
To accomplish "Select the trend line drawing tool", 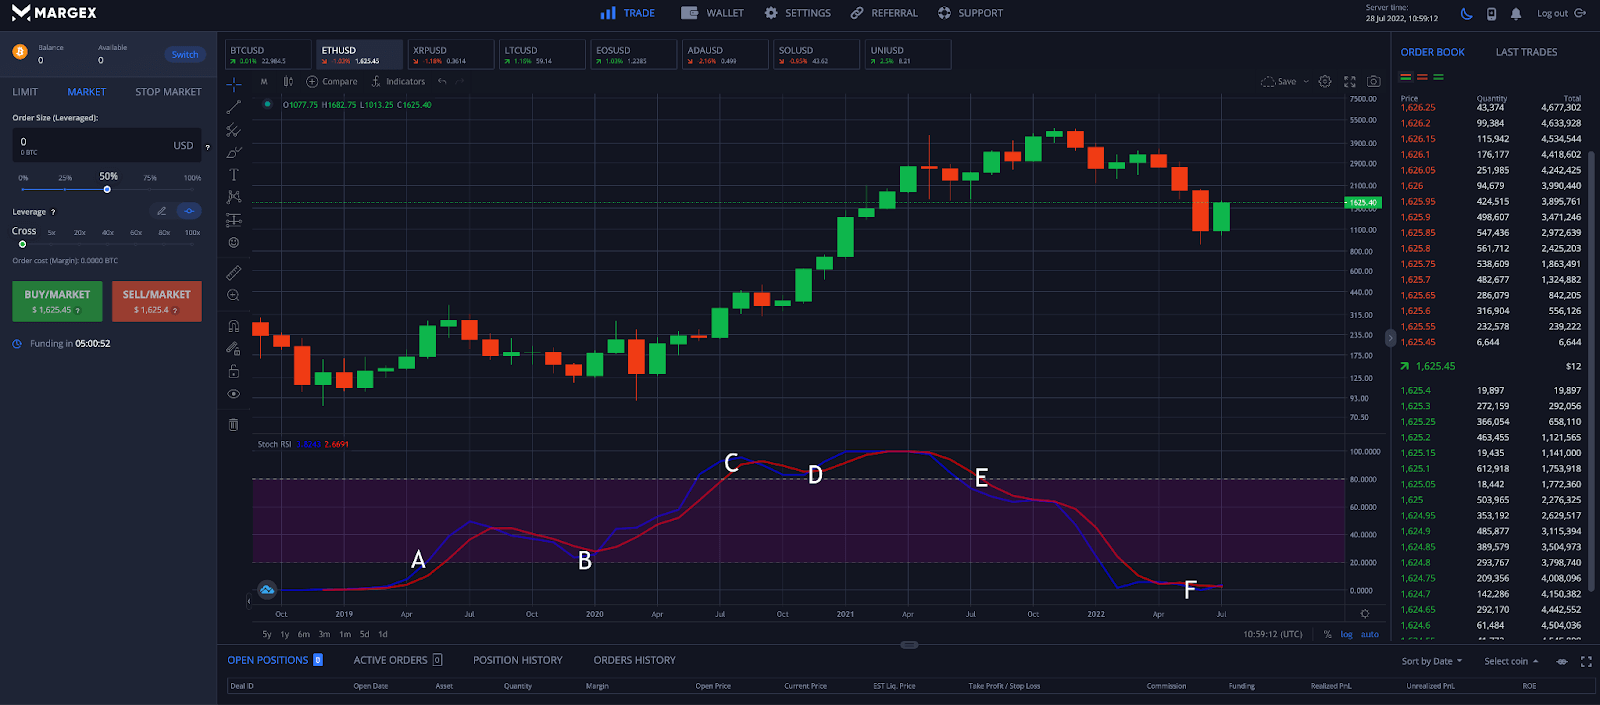I will [234, 107].
